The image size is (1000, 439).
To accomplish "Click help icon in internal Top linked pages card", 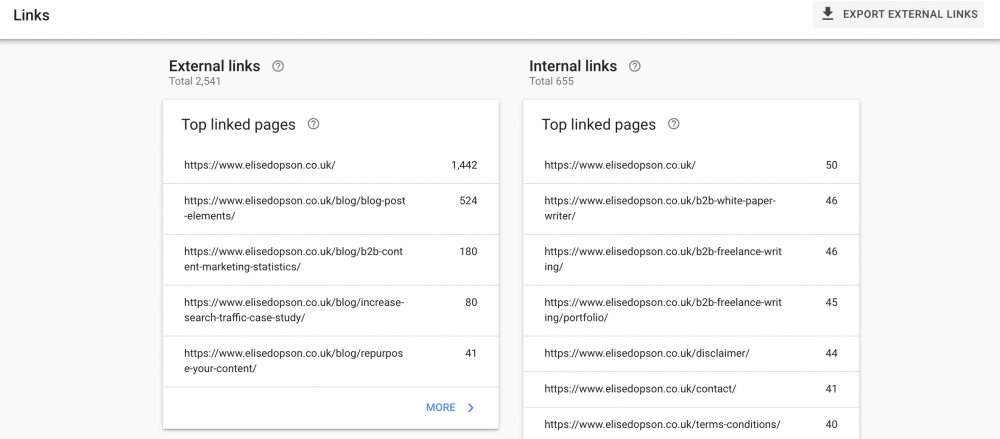I will click(x=673, y=124).
